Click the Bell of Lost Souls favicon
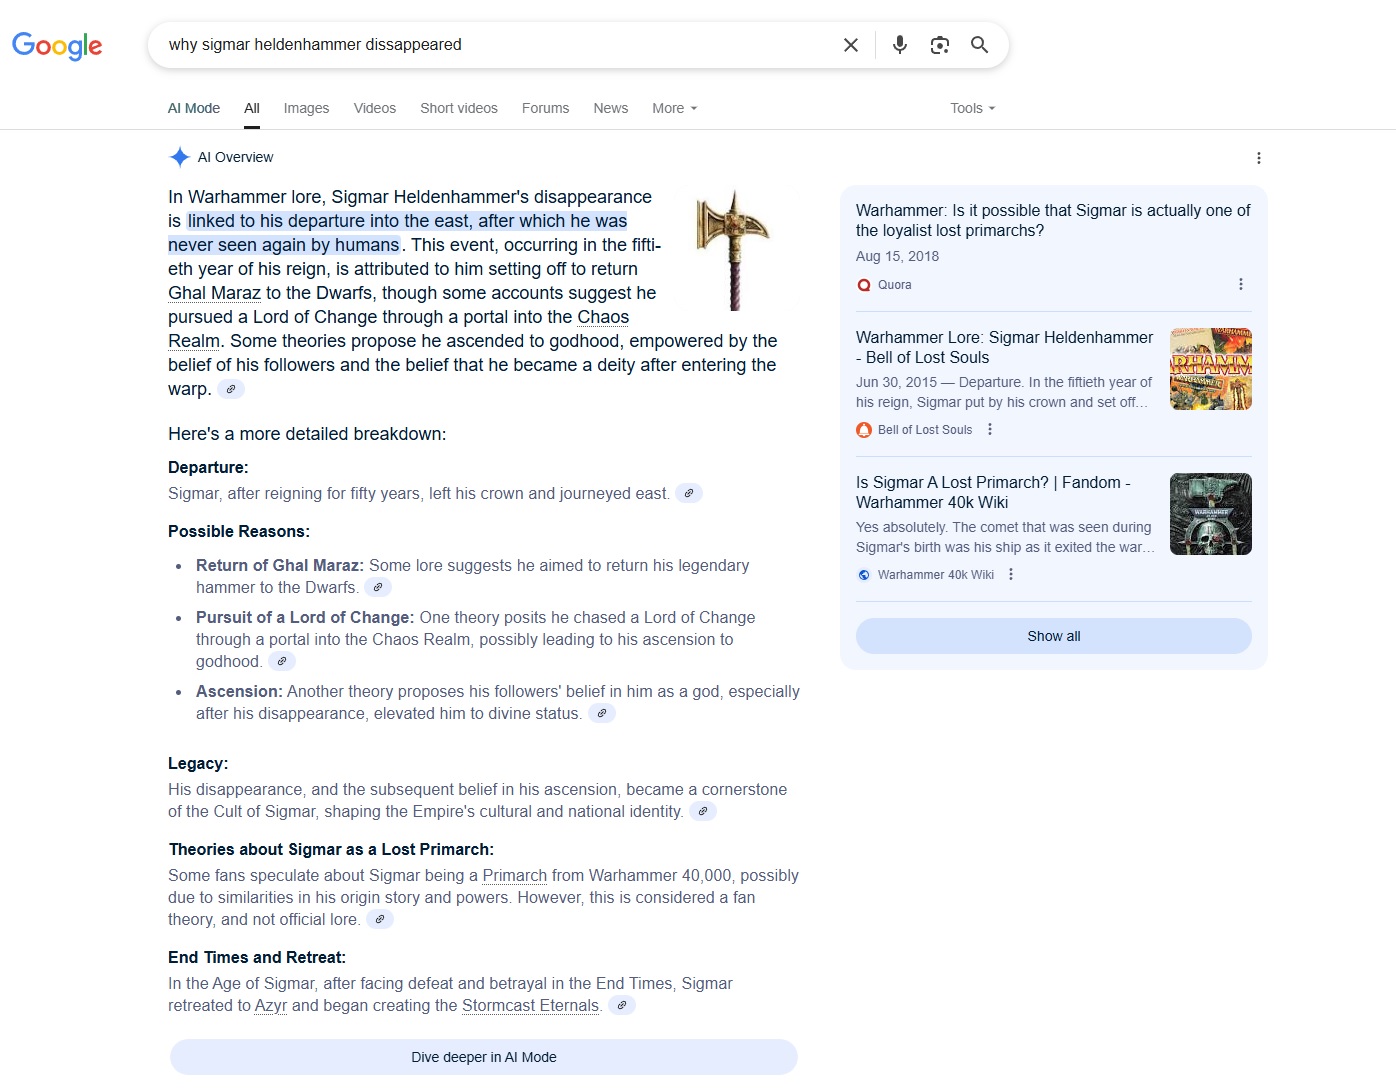1396x1092 pixels. 864,430
